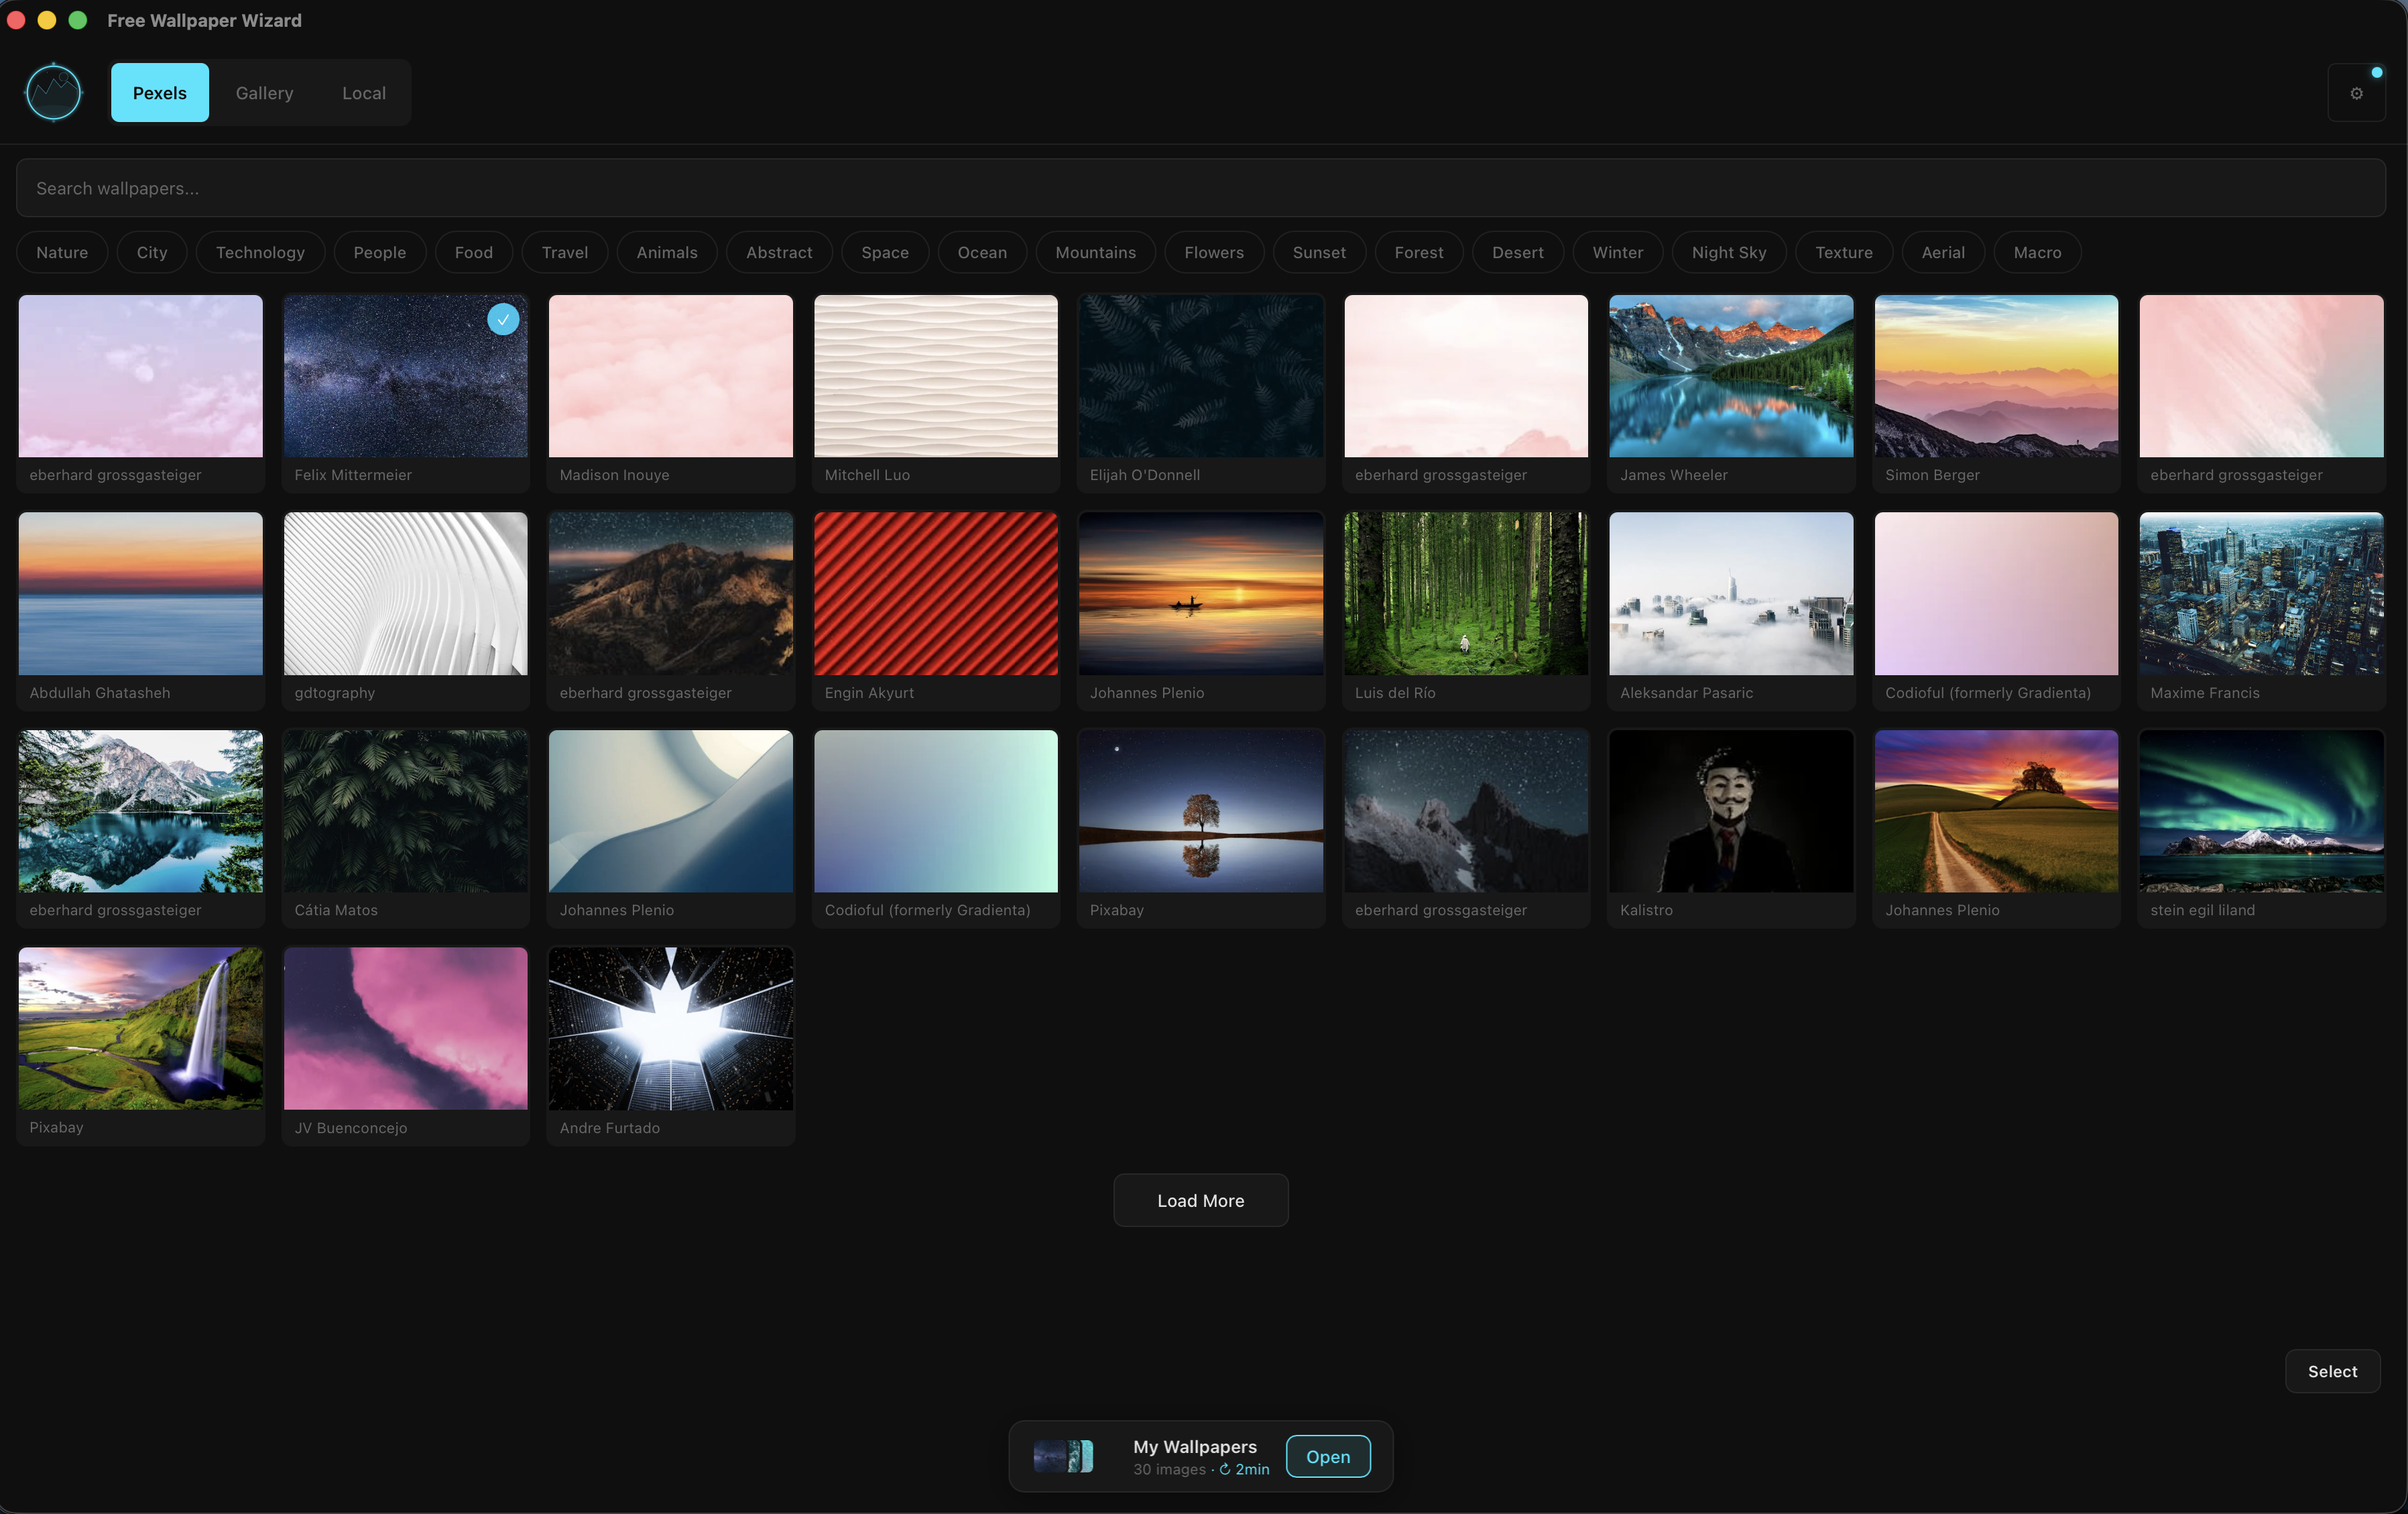Toggle the Space category filter
Screen dimensions: 2408x1514
click(x=884, y=252)
